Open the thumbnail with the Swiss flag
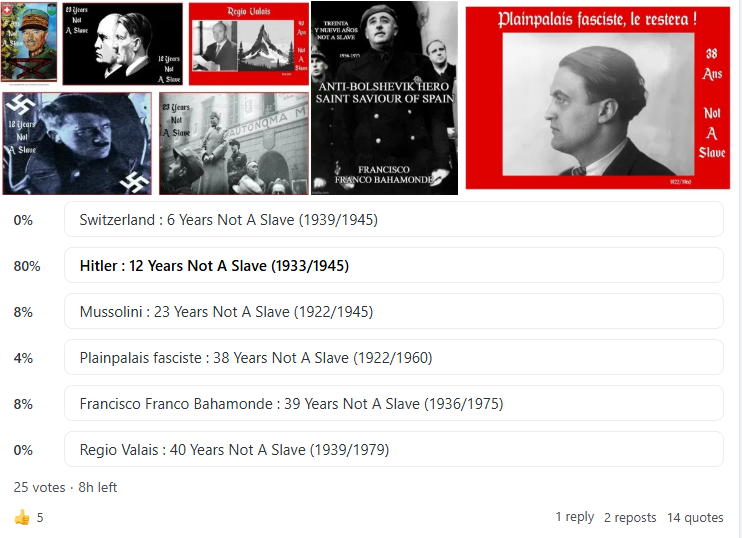Viewport: 742px width, 538px height. (29, 42)
